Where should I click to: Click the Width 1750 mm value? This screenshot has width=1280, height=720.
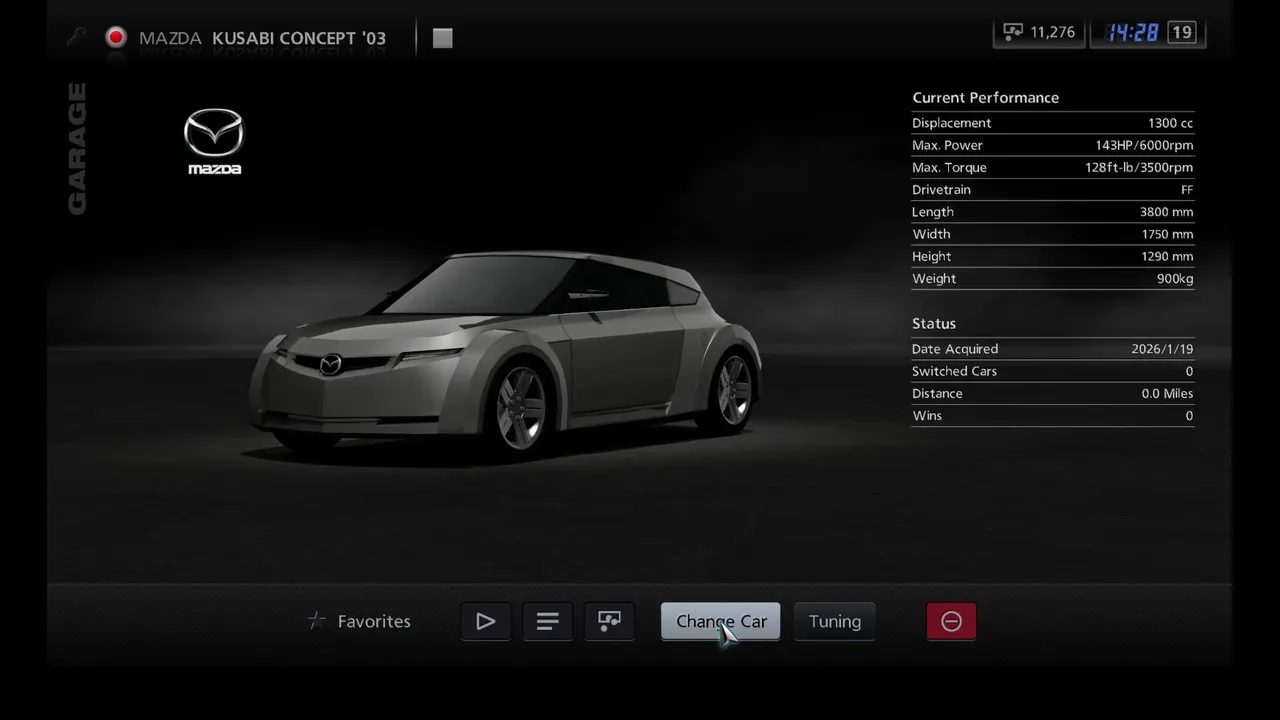tap(1167, 234)
